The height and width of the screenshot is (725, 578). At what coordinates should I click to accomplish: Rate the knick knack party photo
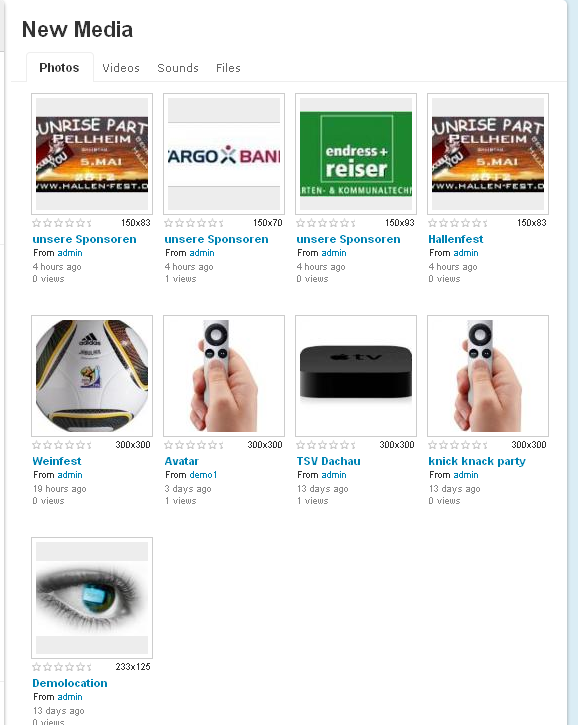457,445
